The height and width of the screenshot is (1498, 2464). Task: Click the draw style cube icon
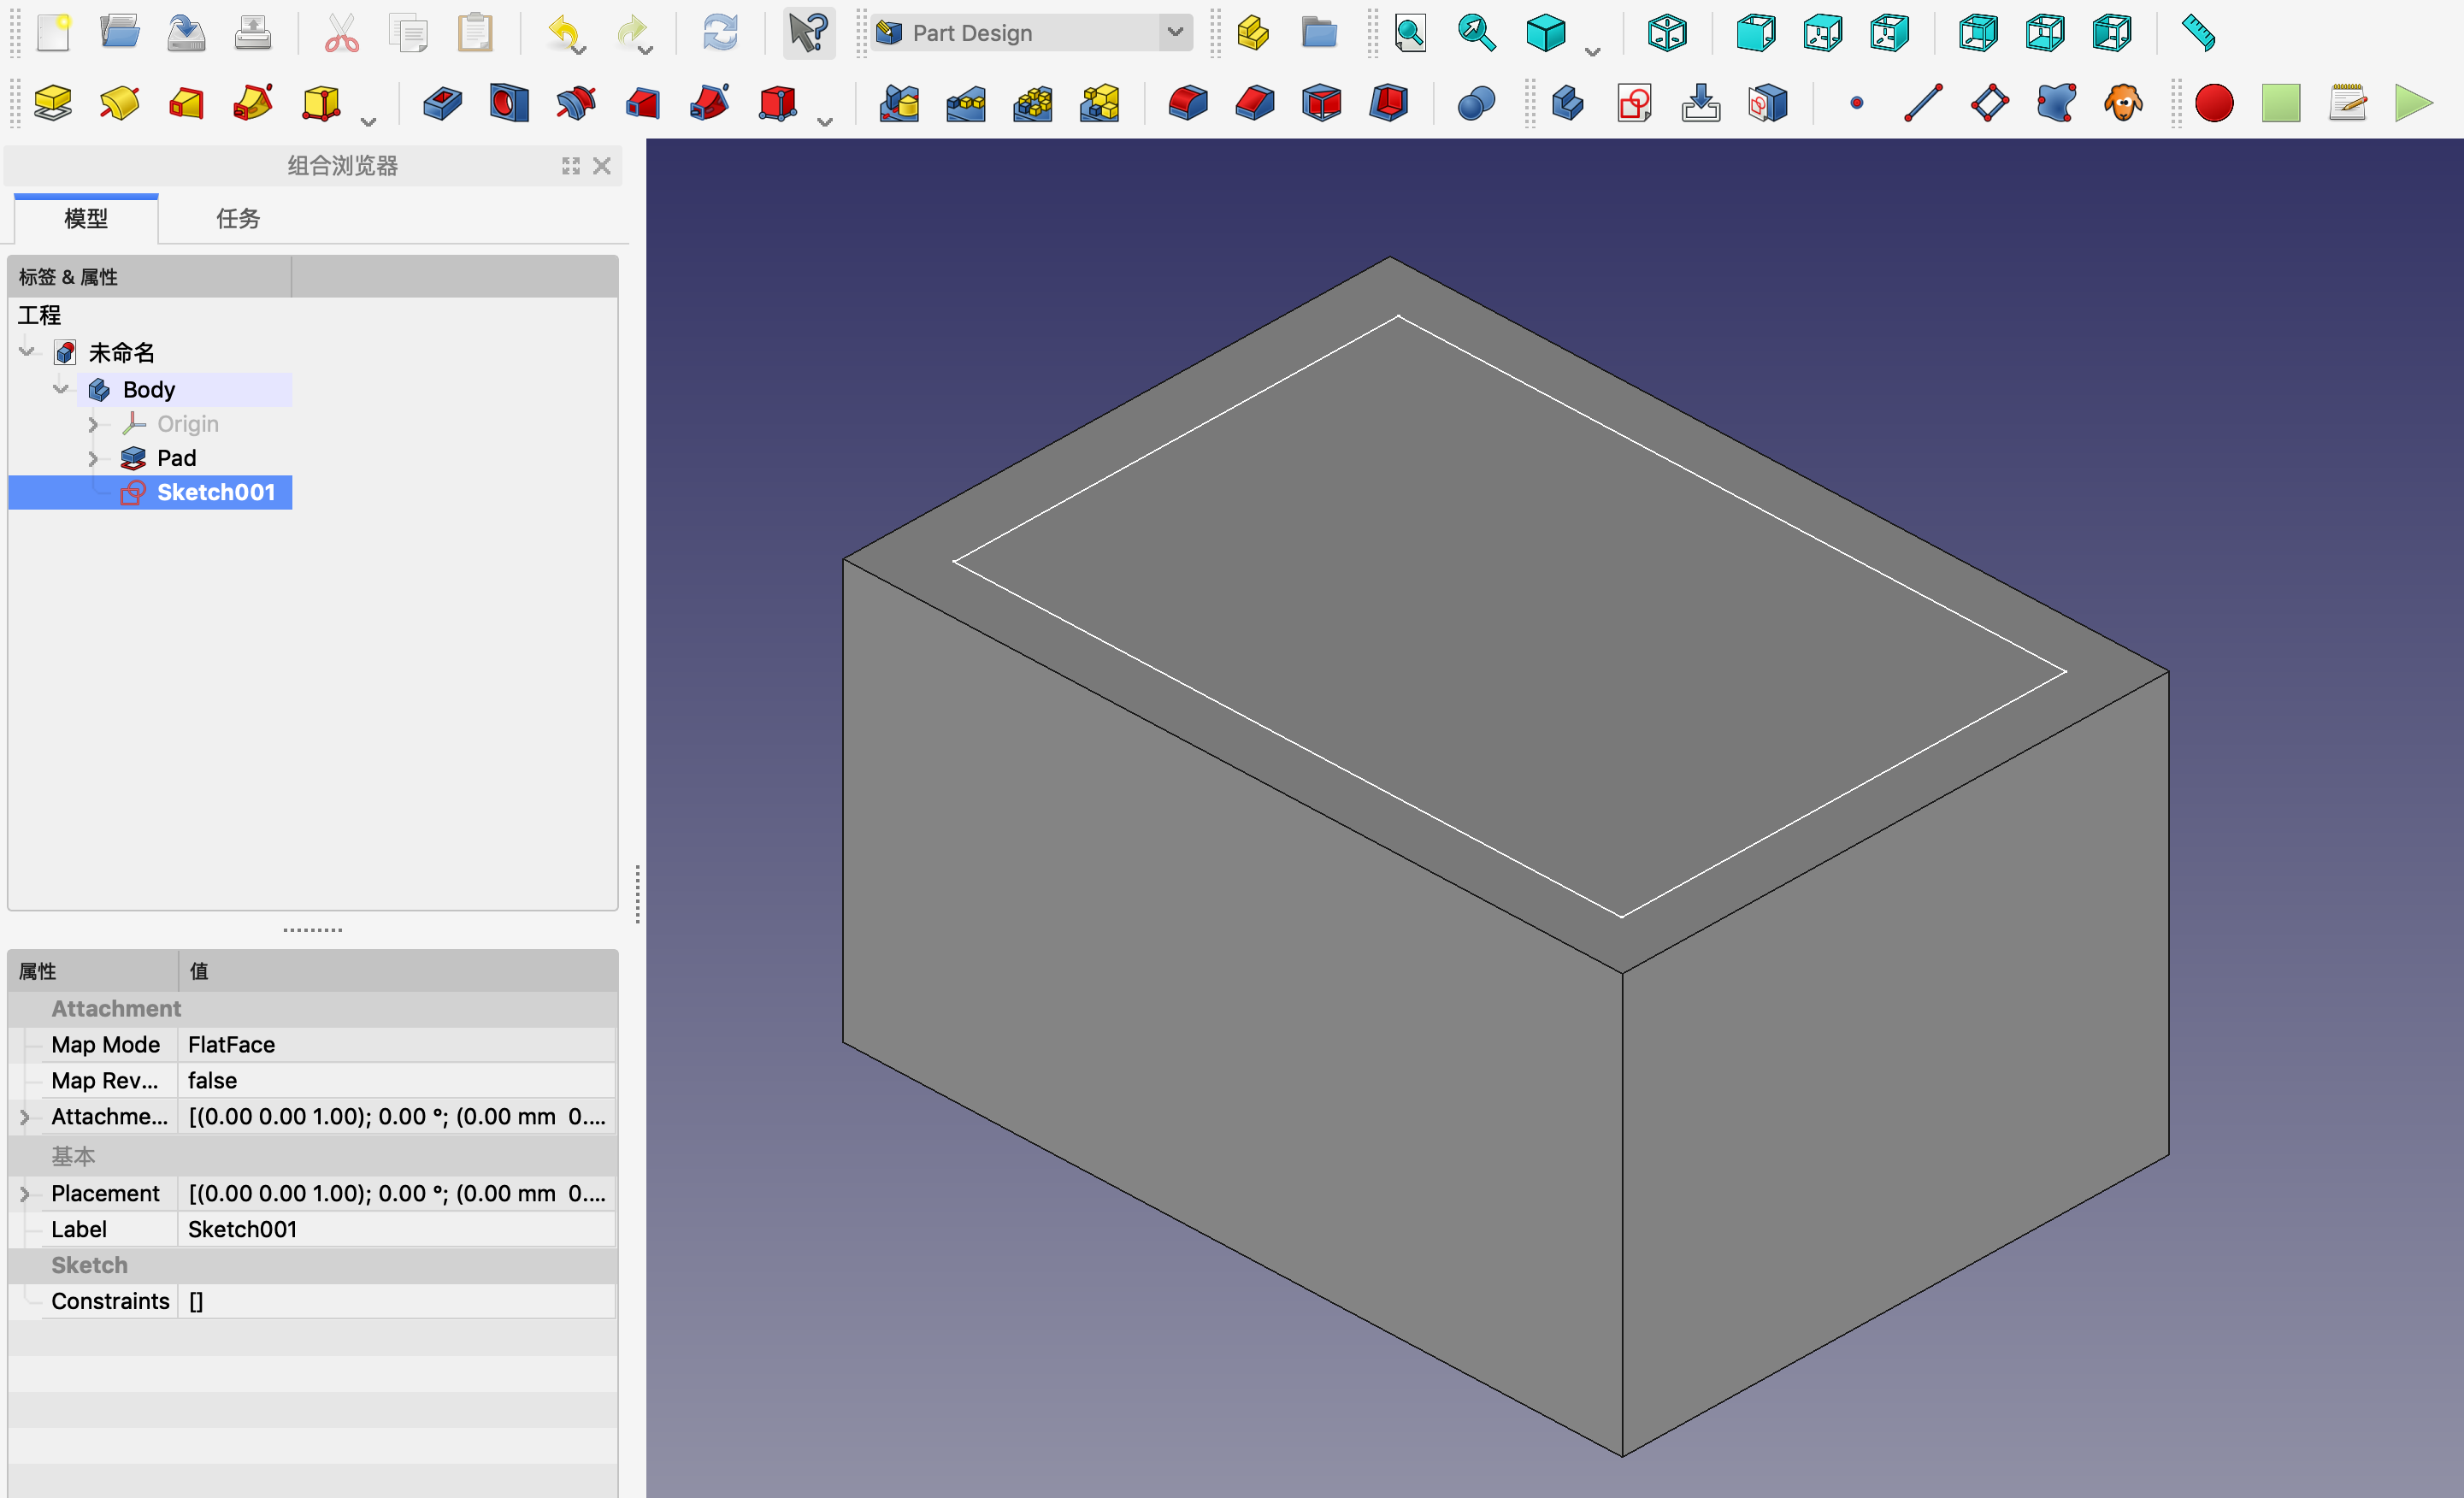tap(1545, 33)
